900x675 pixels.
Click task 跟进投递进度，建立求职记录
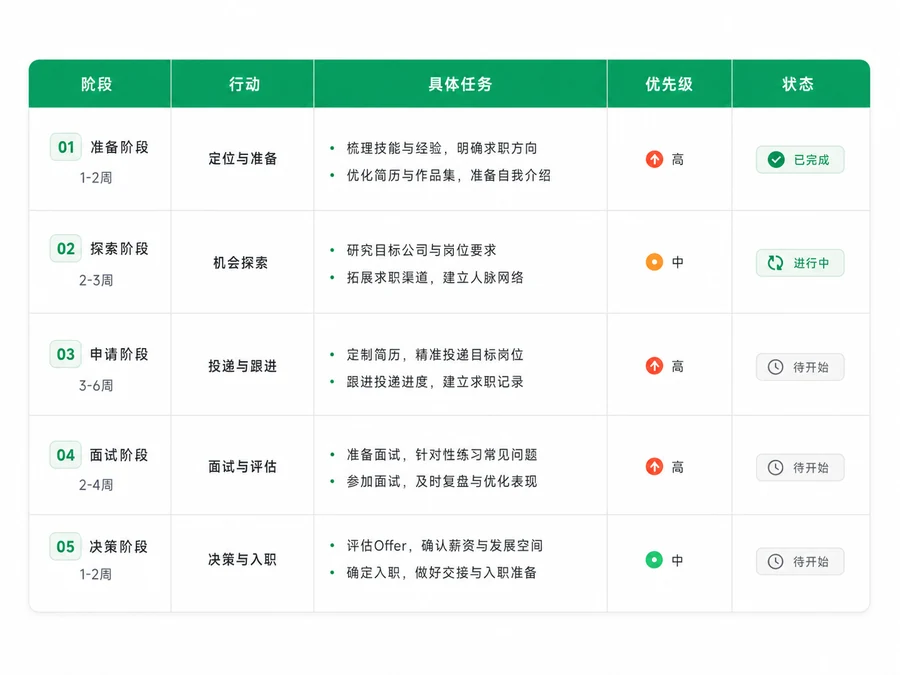click(435, 382)
